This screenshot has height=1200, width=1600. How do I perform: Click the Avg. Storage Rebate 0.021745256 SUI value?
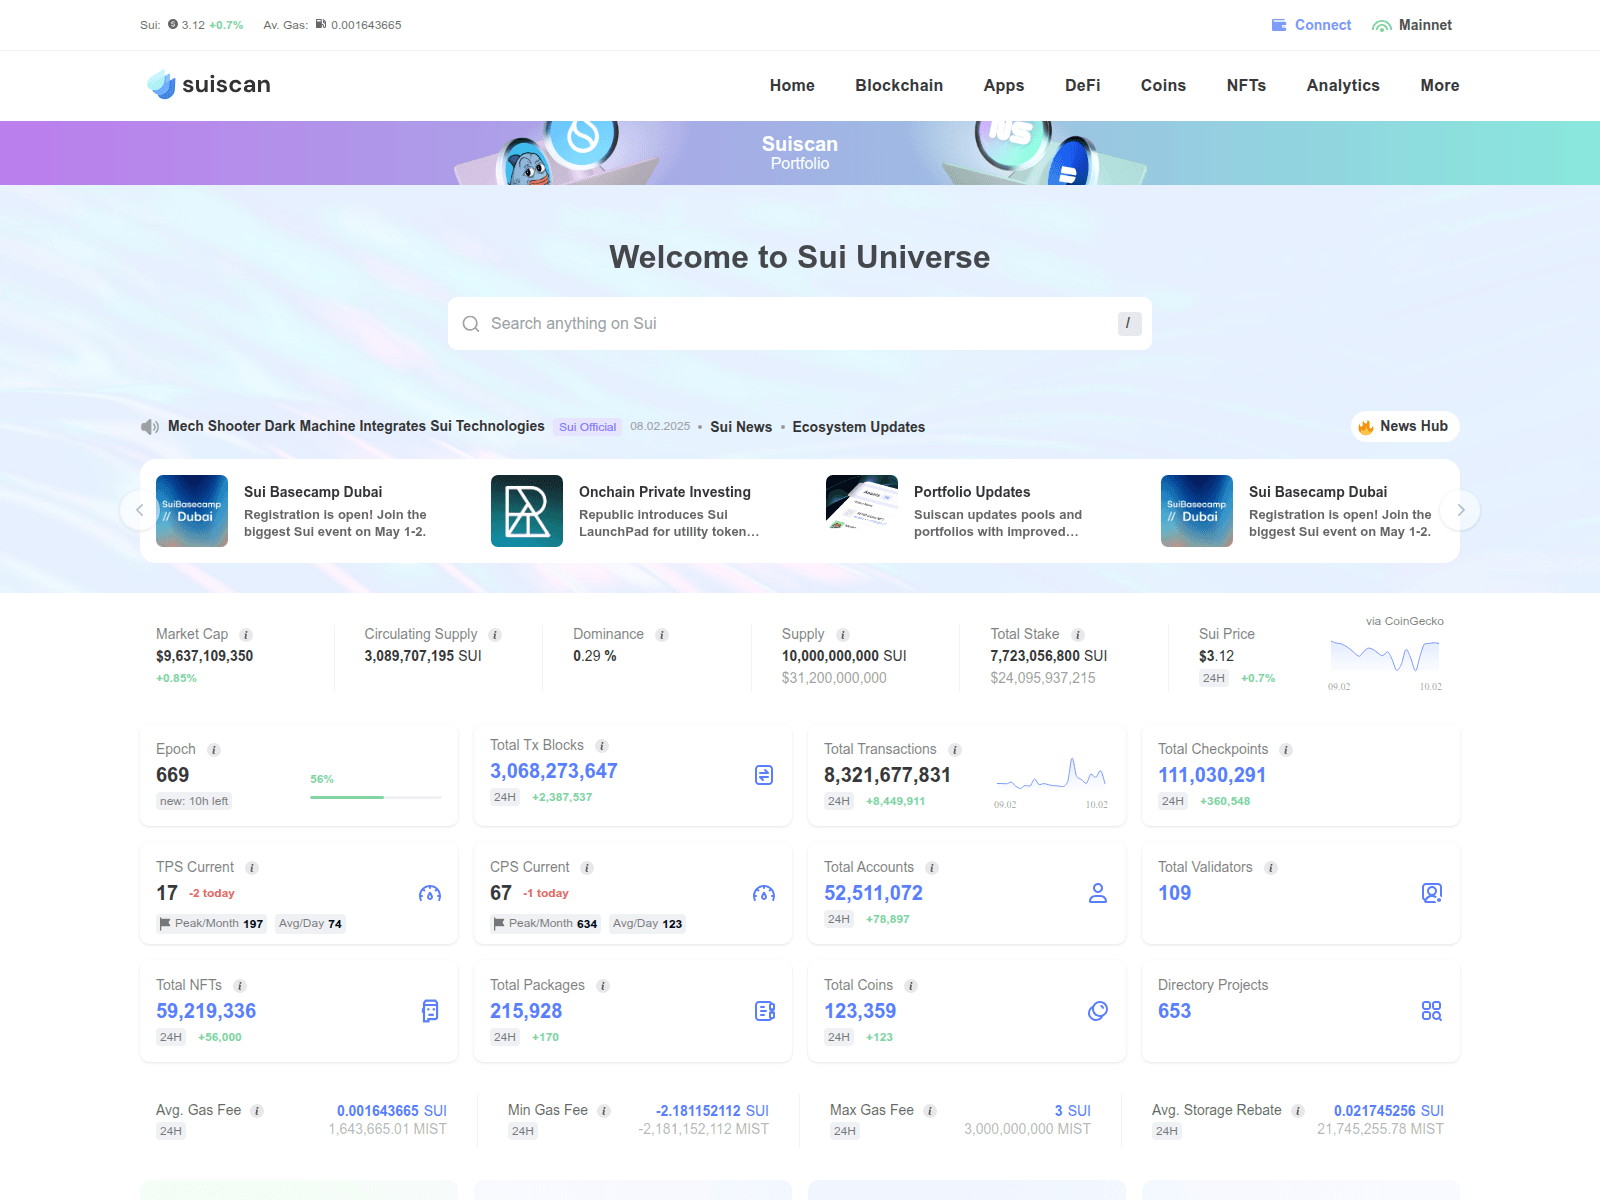point(1388,1111)
